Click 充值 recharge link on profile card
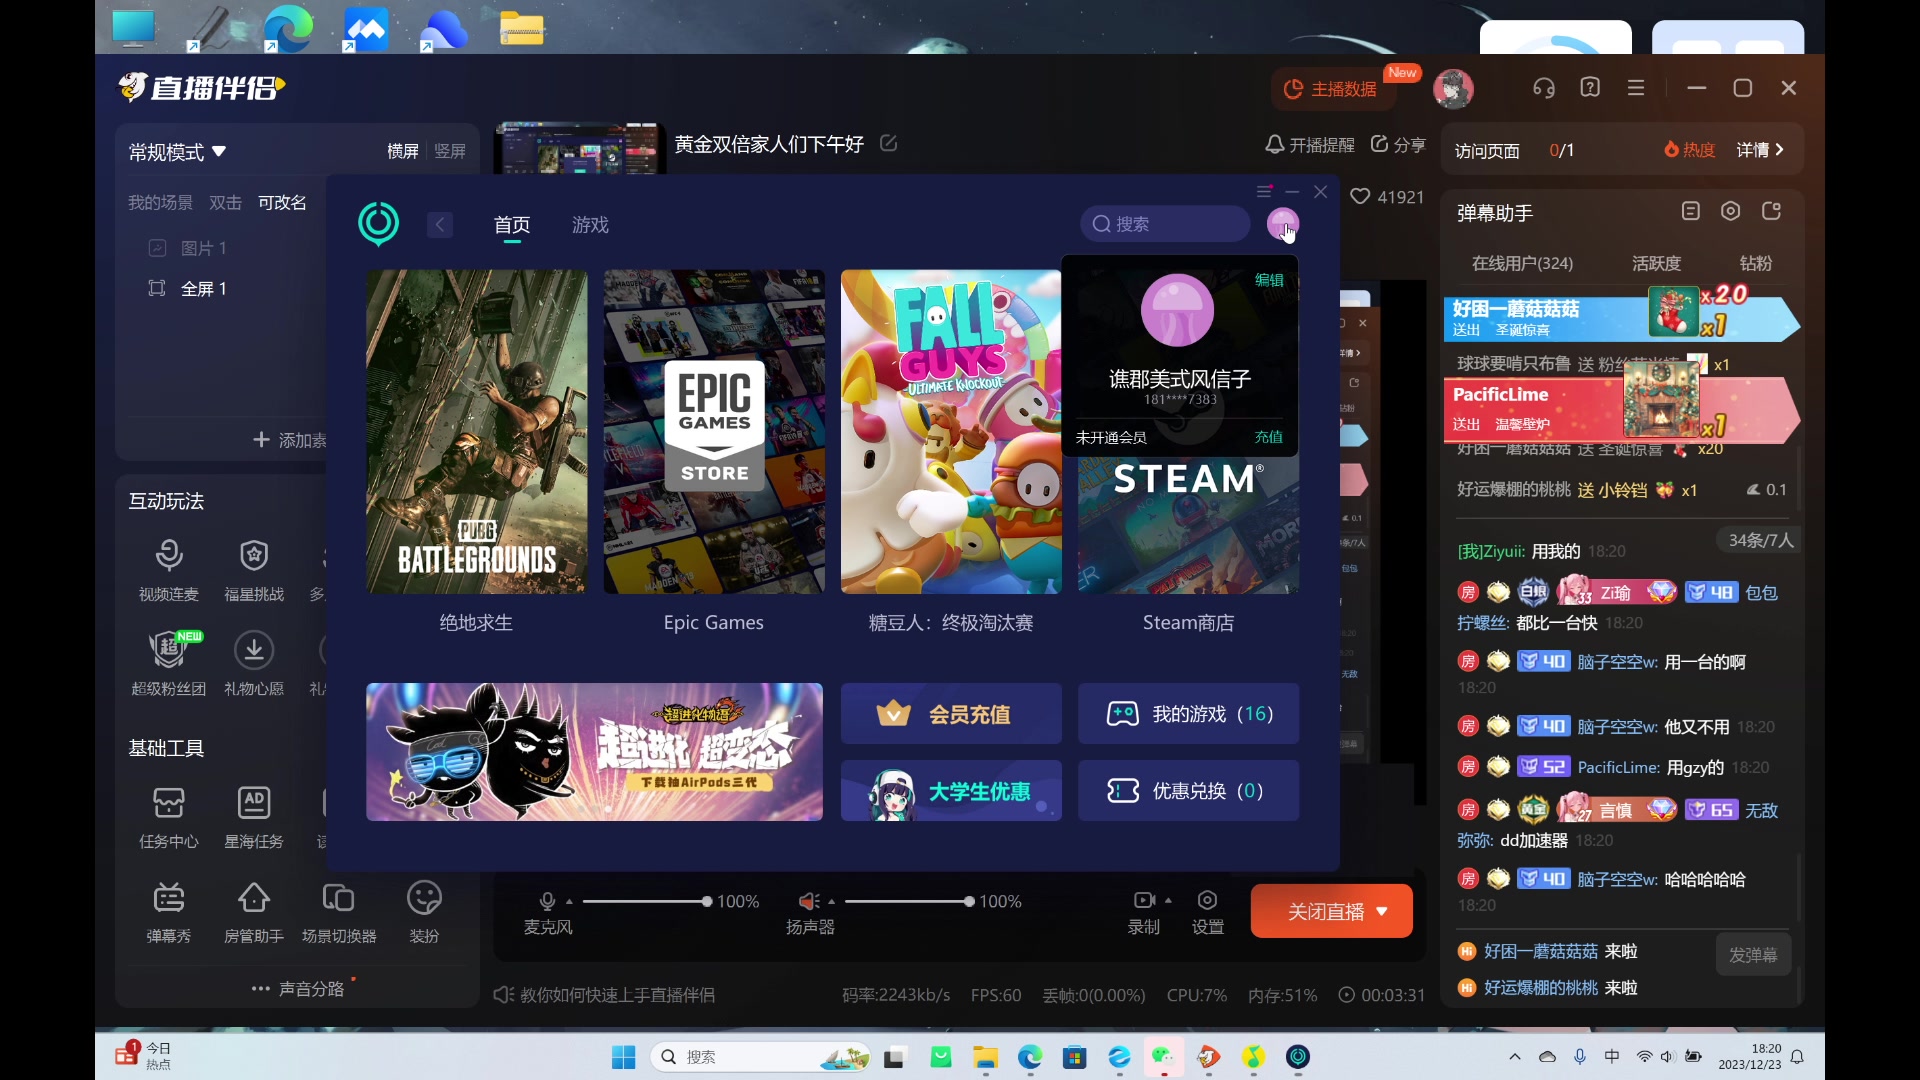Screen dimensions: 1920x1080 (1269, 437)
